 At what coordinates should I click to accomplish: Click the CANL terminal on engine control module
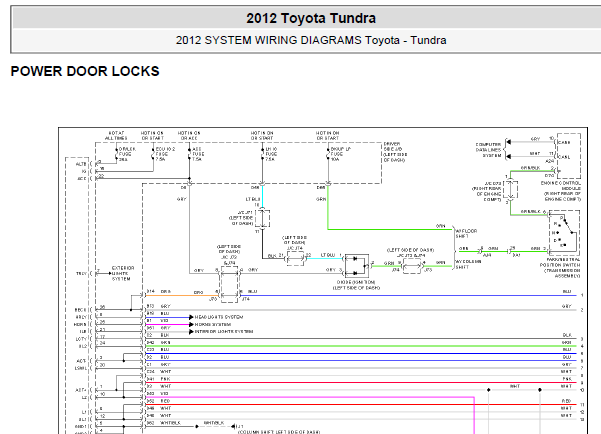click(564, 157)
